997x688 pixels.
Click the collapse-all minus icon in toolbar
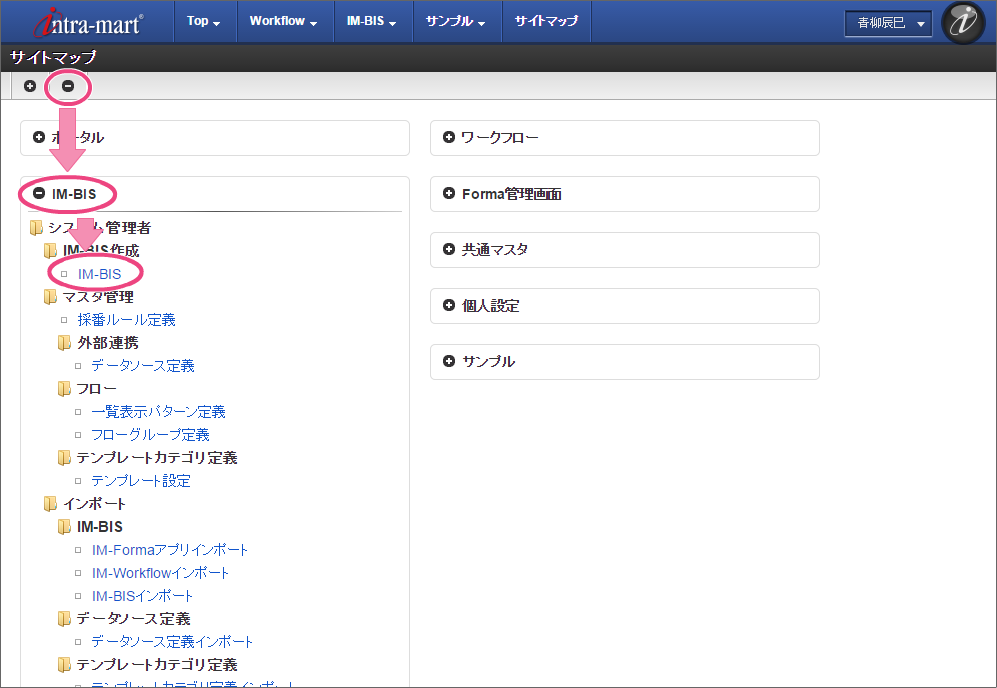point(68,86)
